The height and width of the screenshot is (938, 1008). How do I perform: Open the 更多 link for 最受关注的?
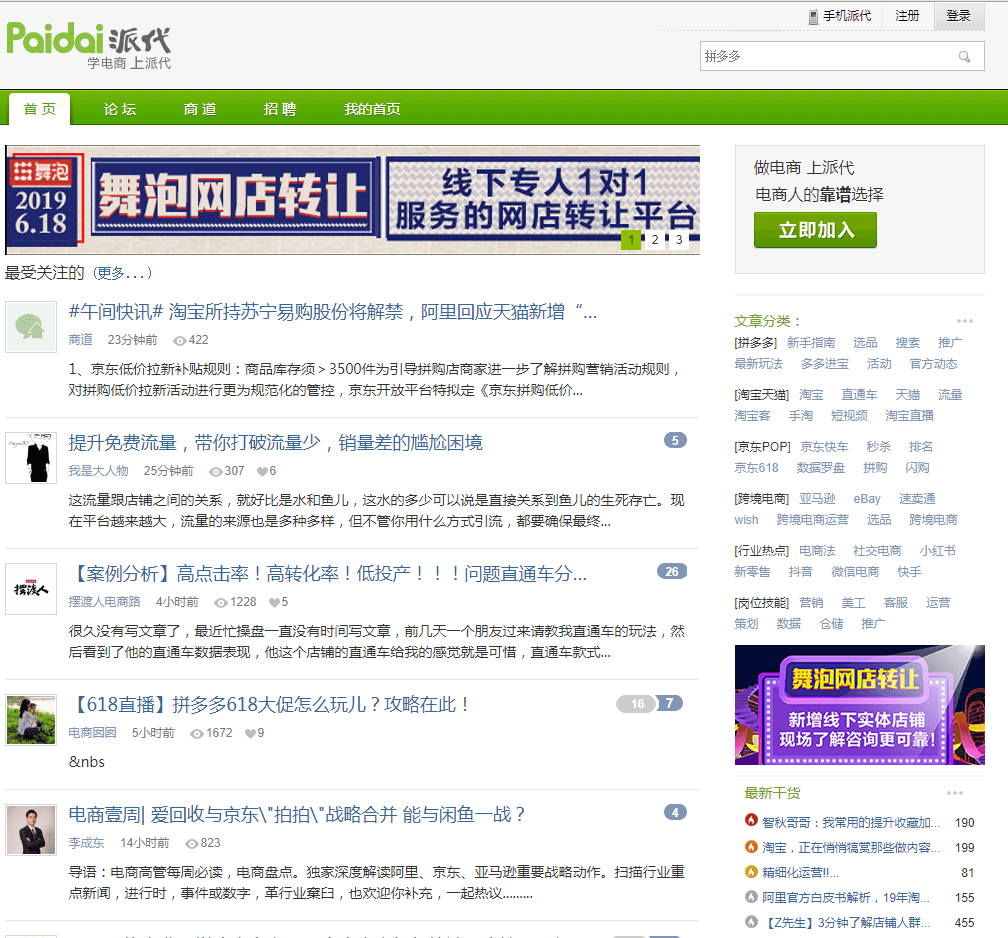(123, 272)
